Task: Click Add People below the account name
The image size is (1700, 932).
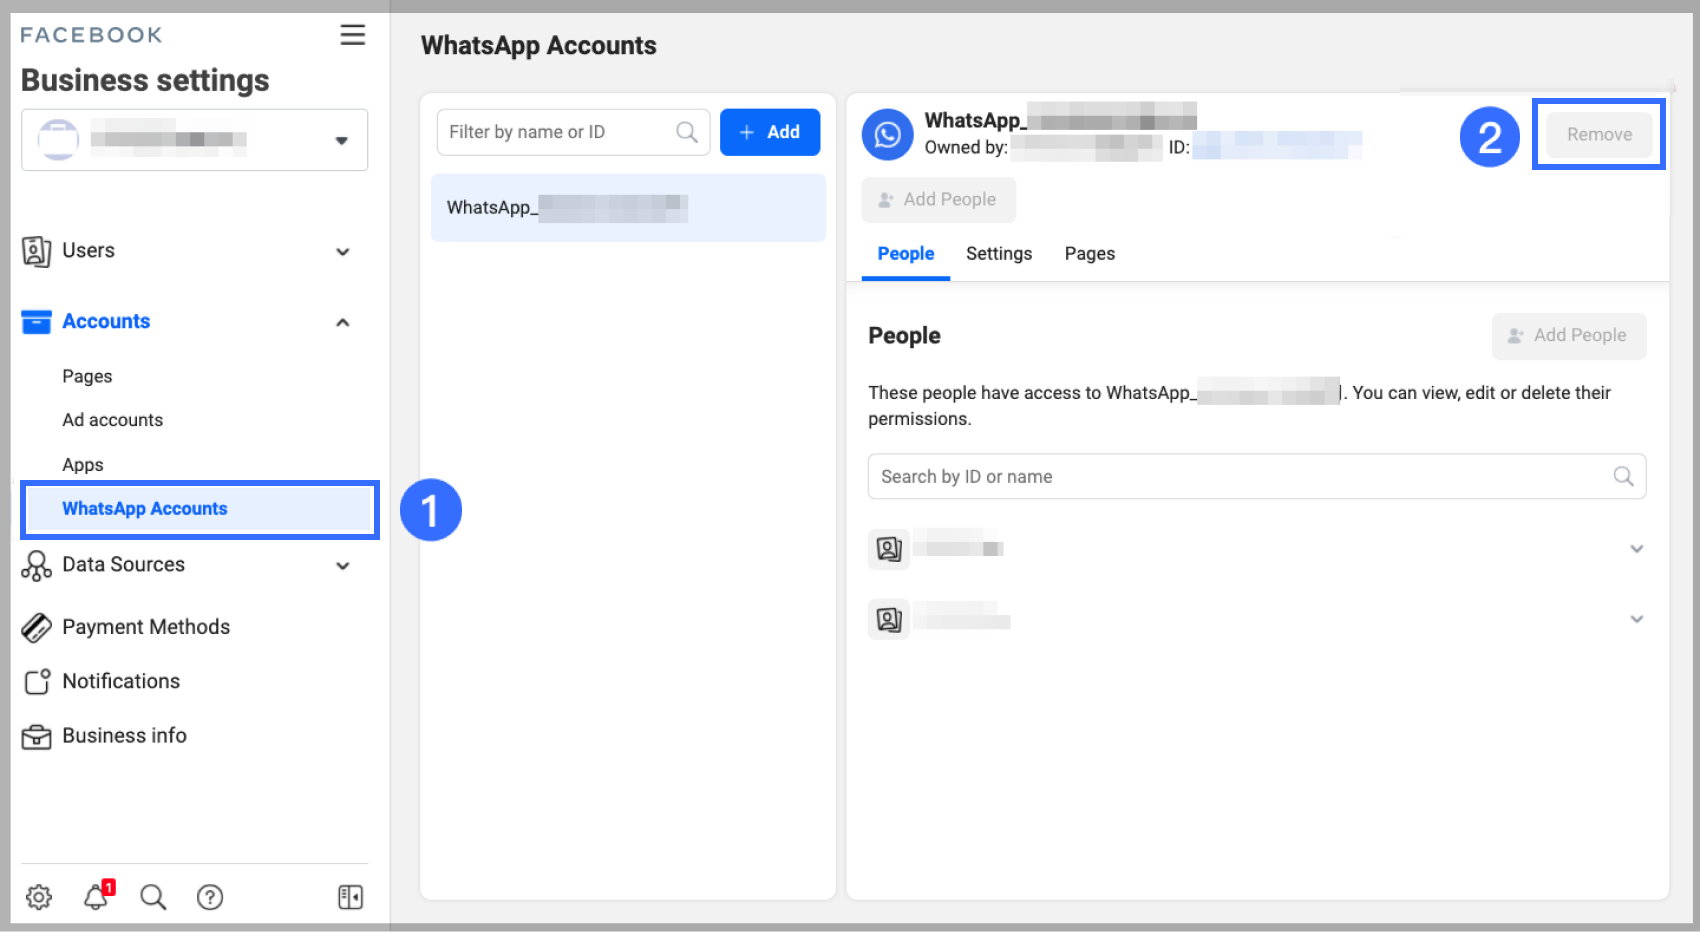Action: 939,200
